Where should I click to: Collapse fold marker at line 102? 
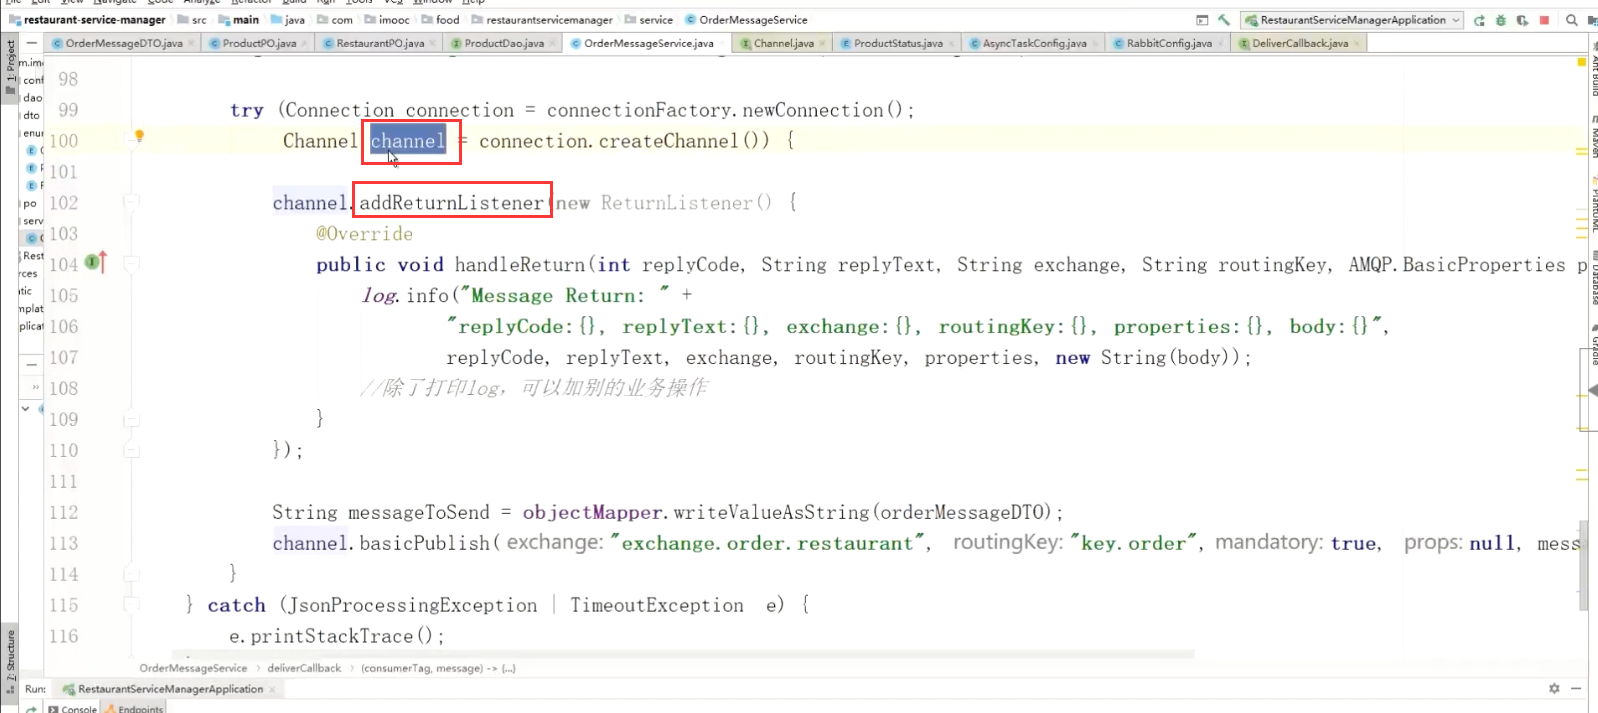[x=131, y=203]
